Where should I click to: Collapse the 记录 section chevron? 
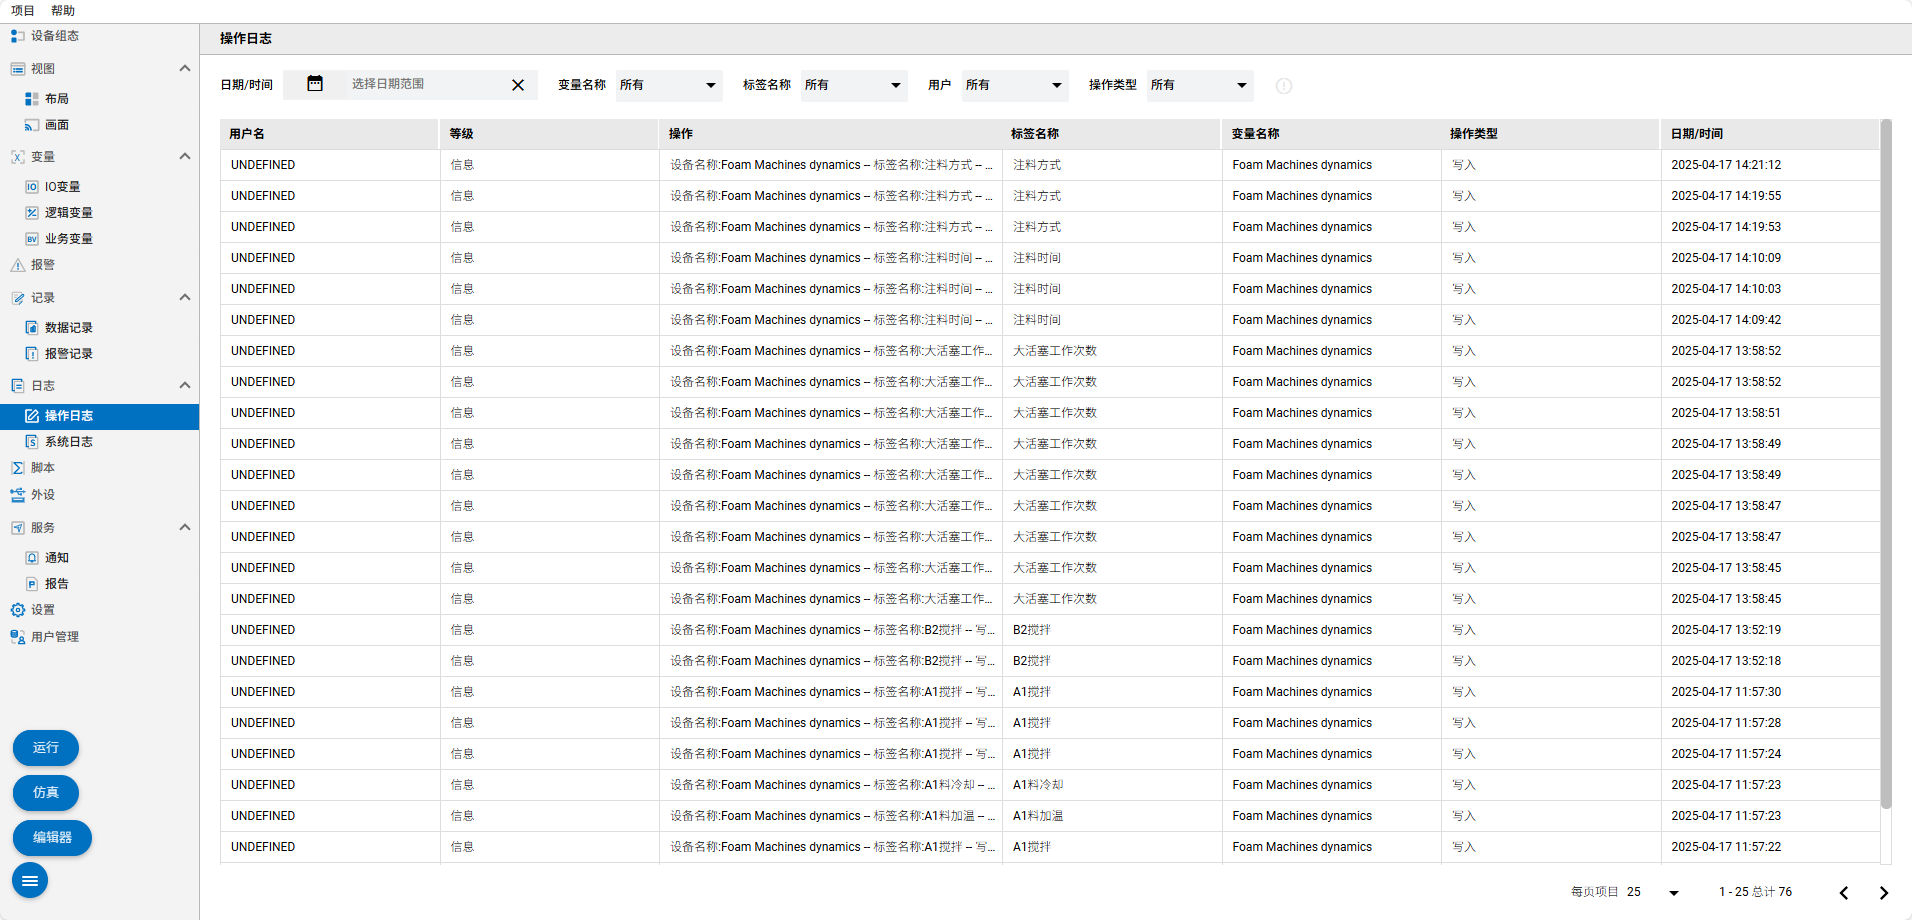[x=184, y=298]
